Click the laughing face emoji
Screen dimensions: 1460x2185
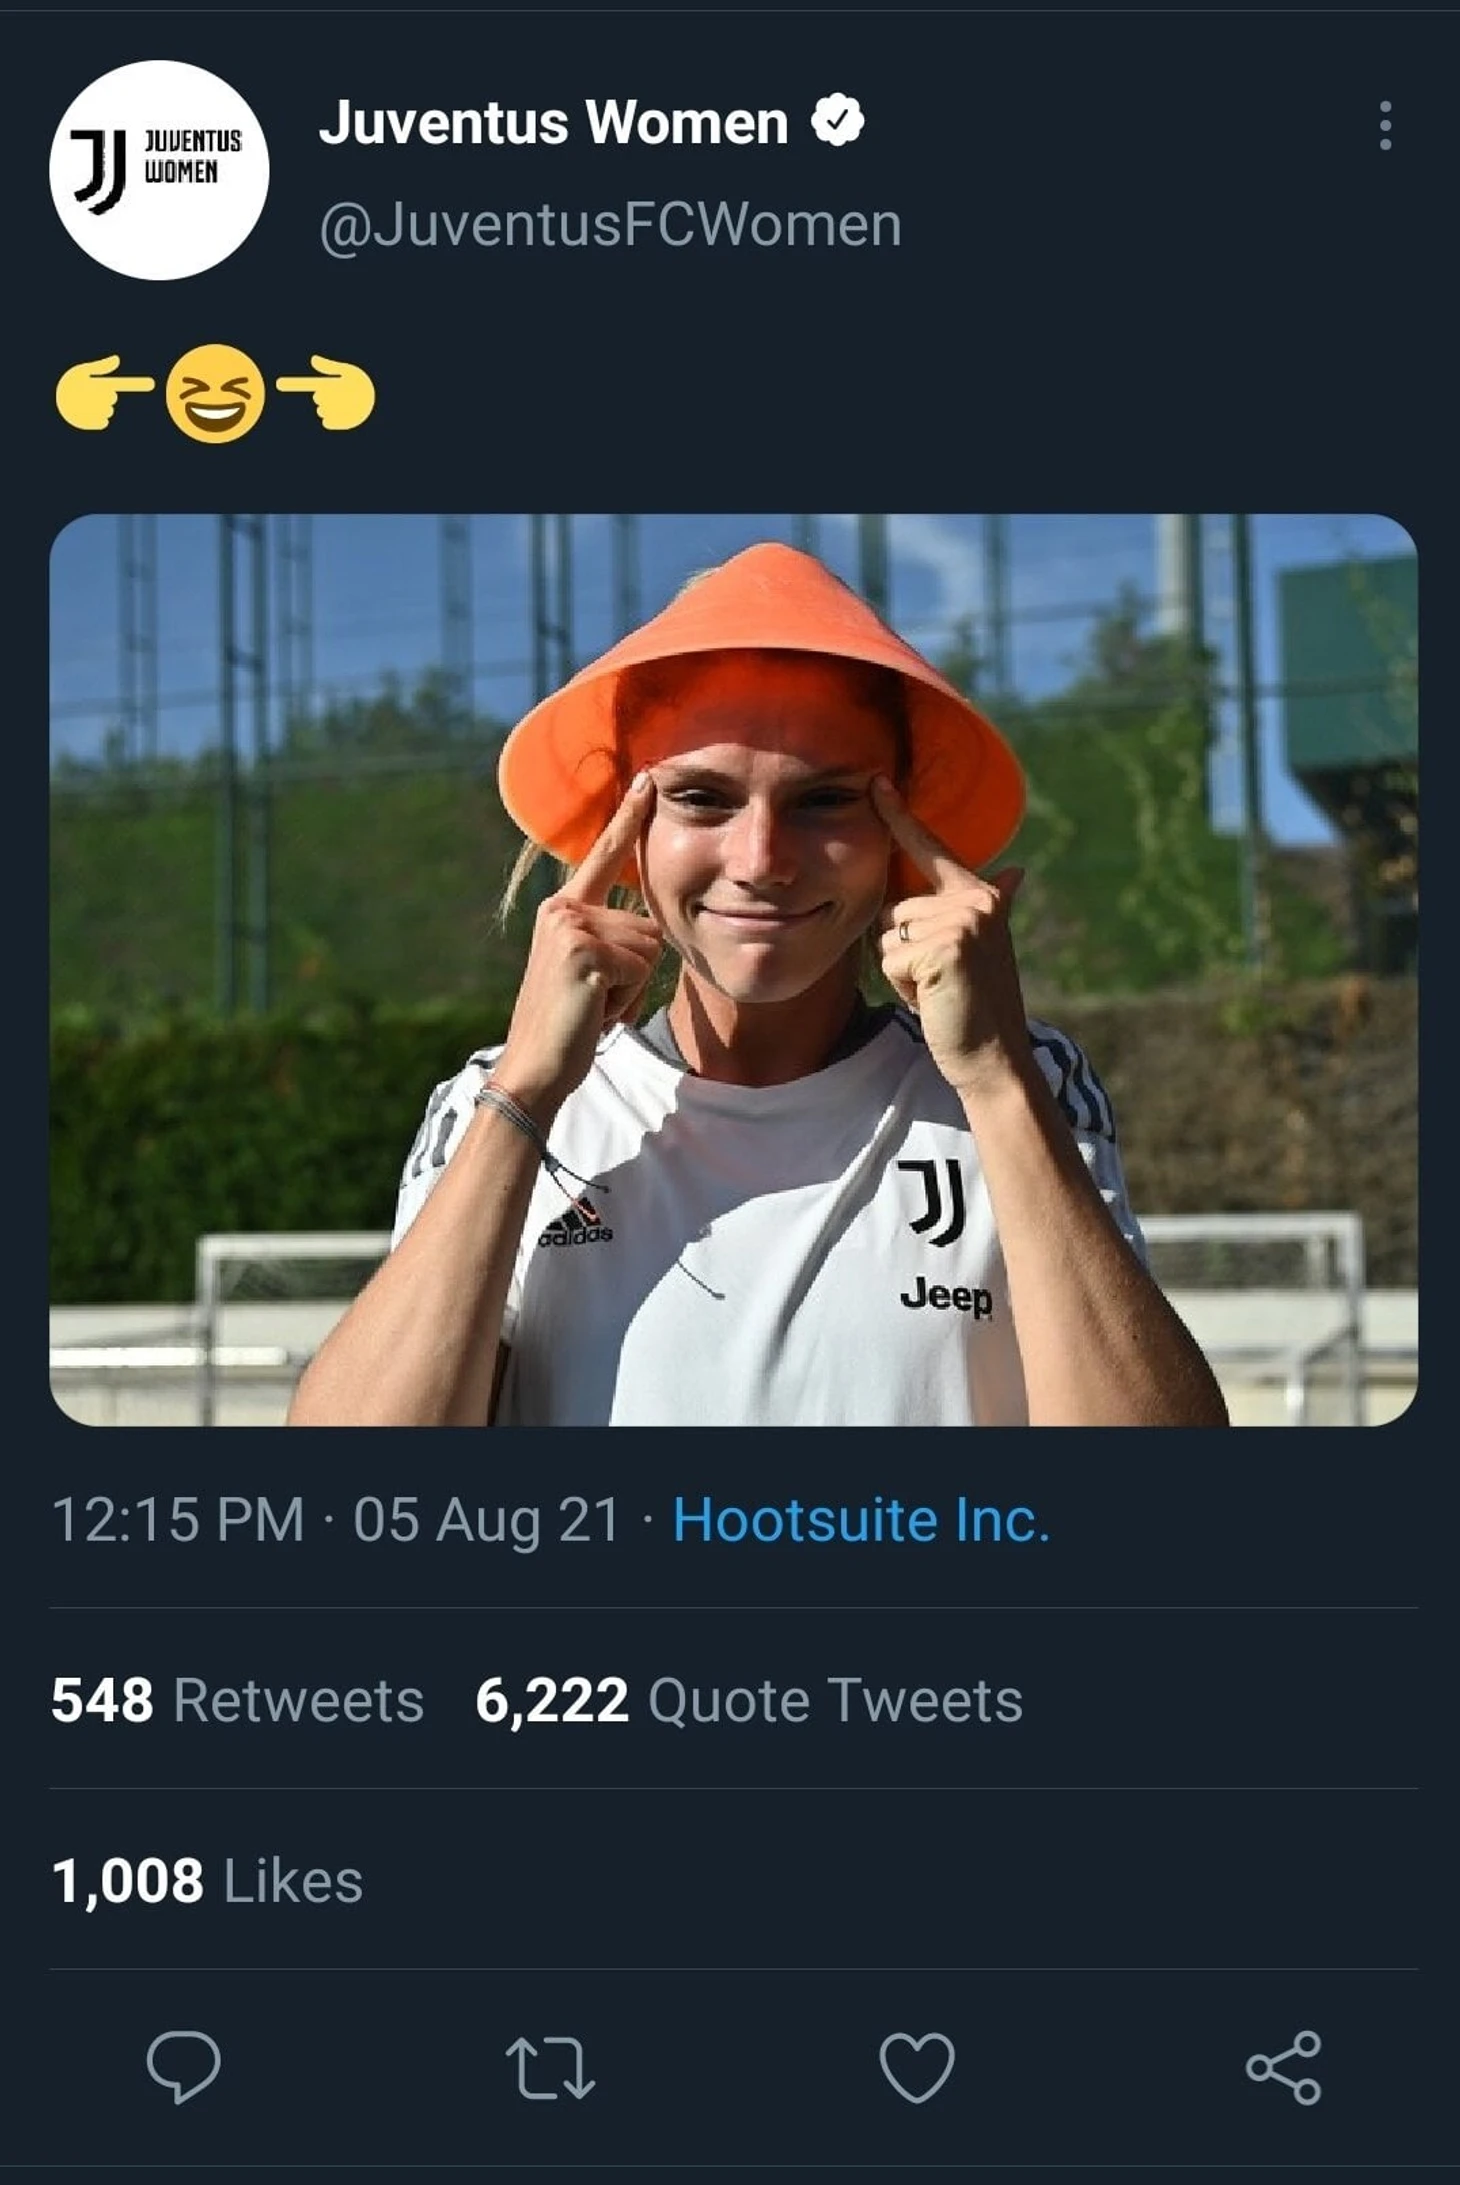pos(215,394)
